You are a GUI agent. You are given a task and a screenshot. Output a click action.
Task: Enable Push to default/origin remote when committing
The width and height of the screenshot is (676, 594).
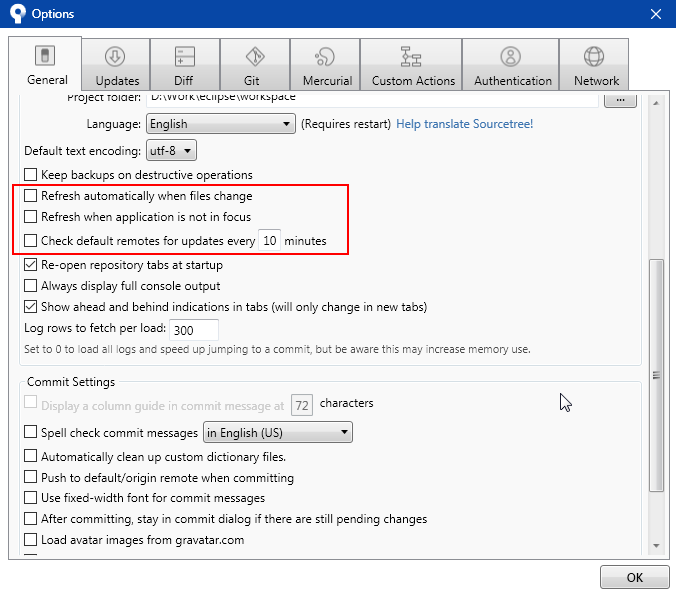(30, 477)
